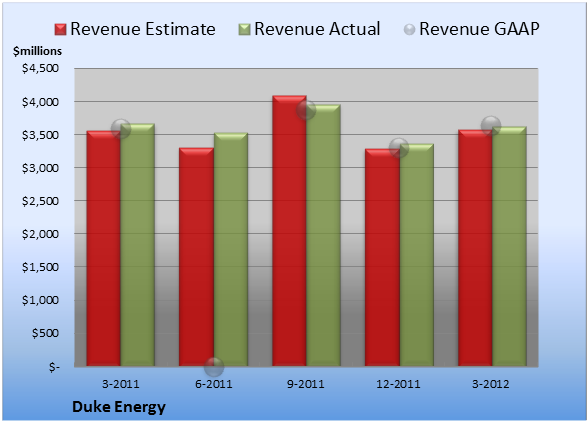Image resolution: width=588 pixels, height=422 pixels.
Task: Select the red estimate bar for 12-2011
Action: pos(382,257)
